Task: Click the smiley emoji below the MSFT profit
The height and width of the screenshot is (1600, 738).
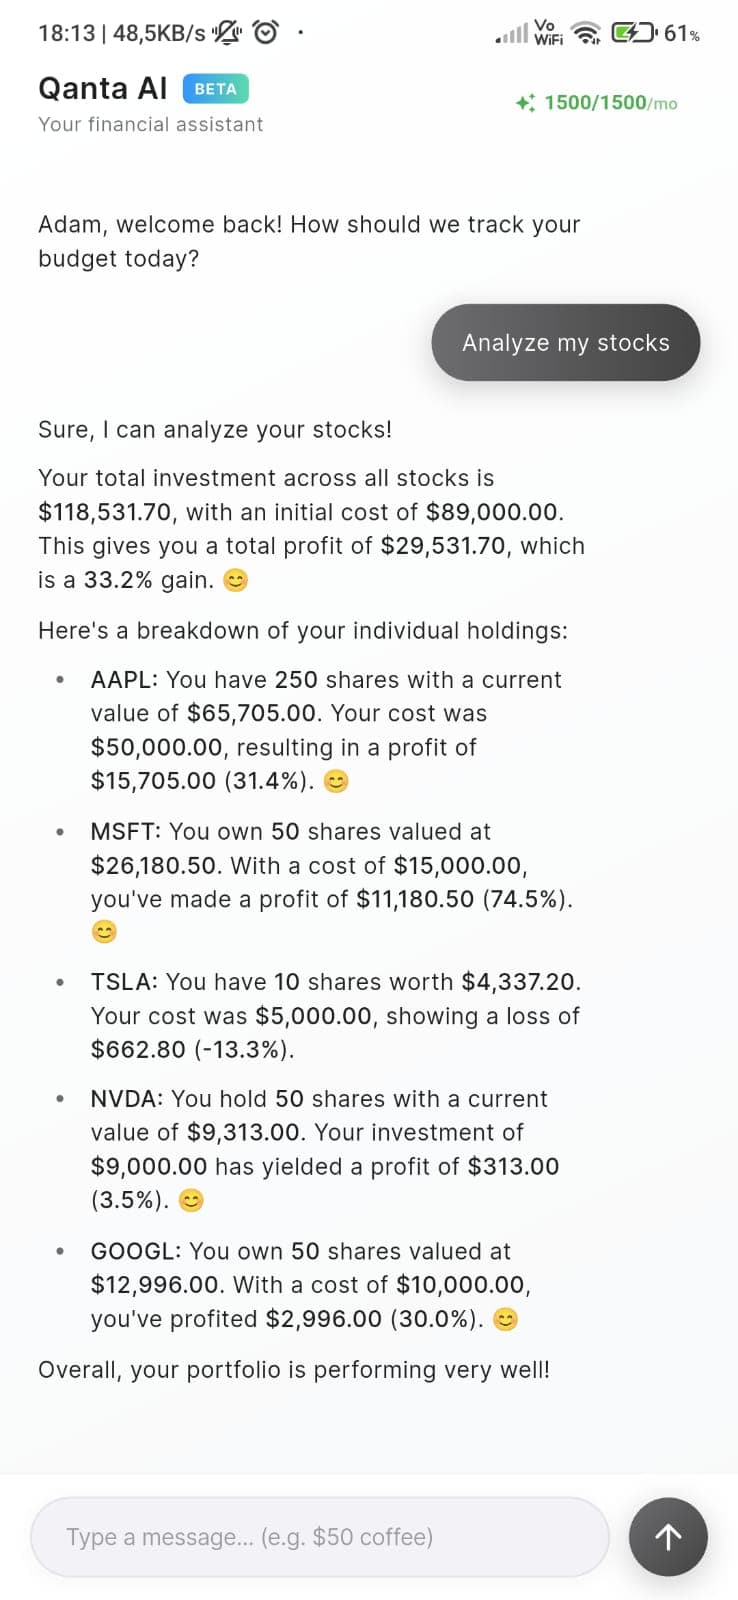Action: click(104, 932)
